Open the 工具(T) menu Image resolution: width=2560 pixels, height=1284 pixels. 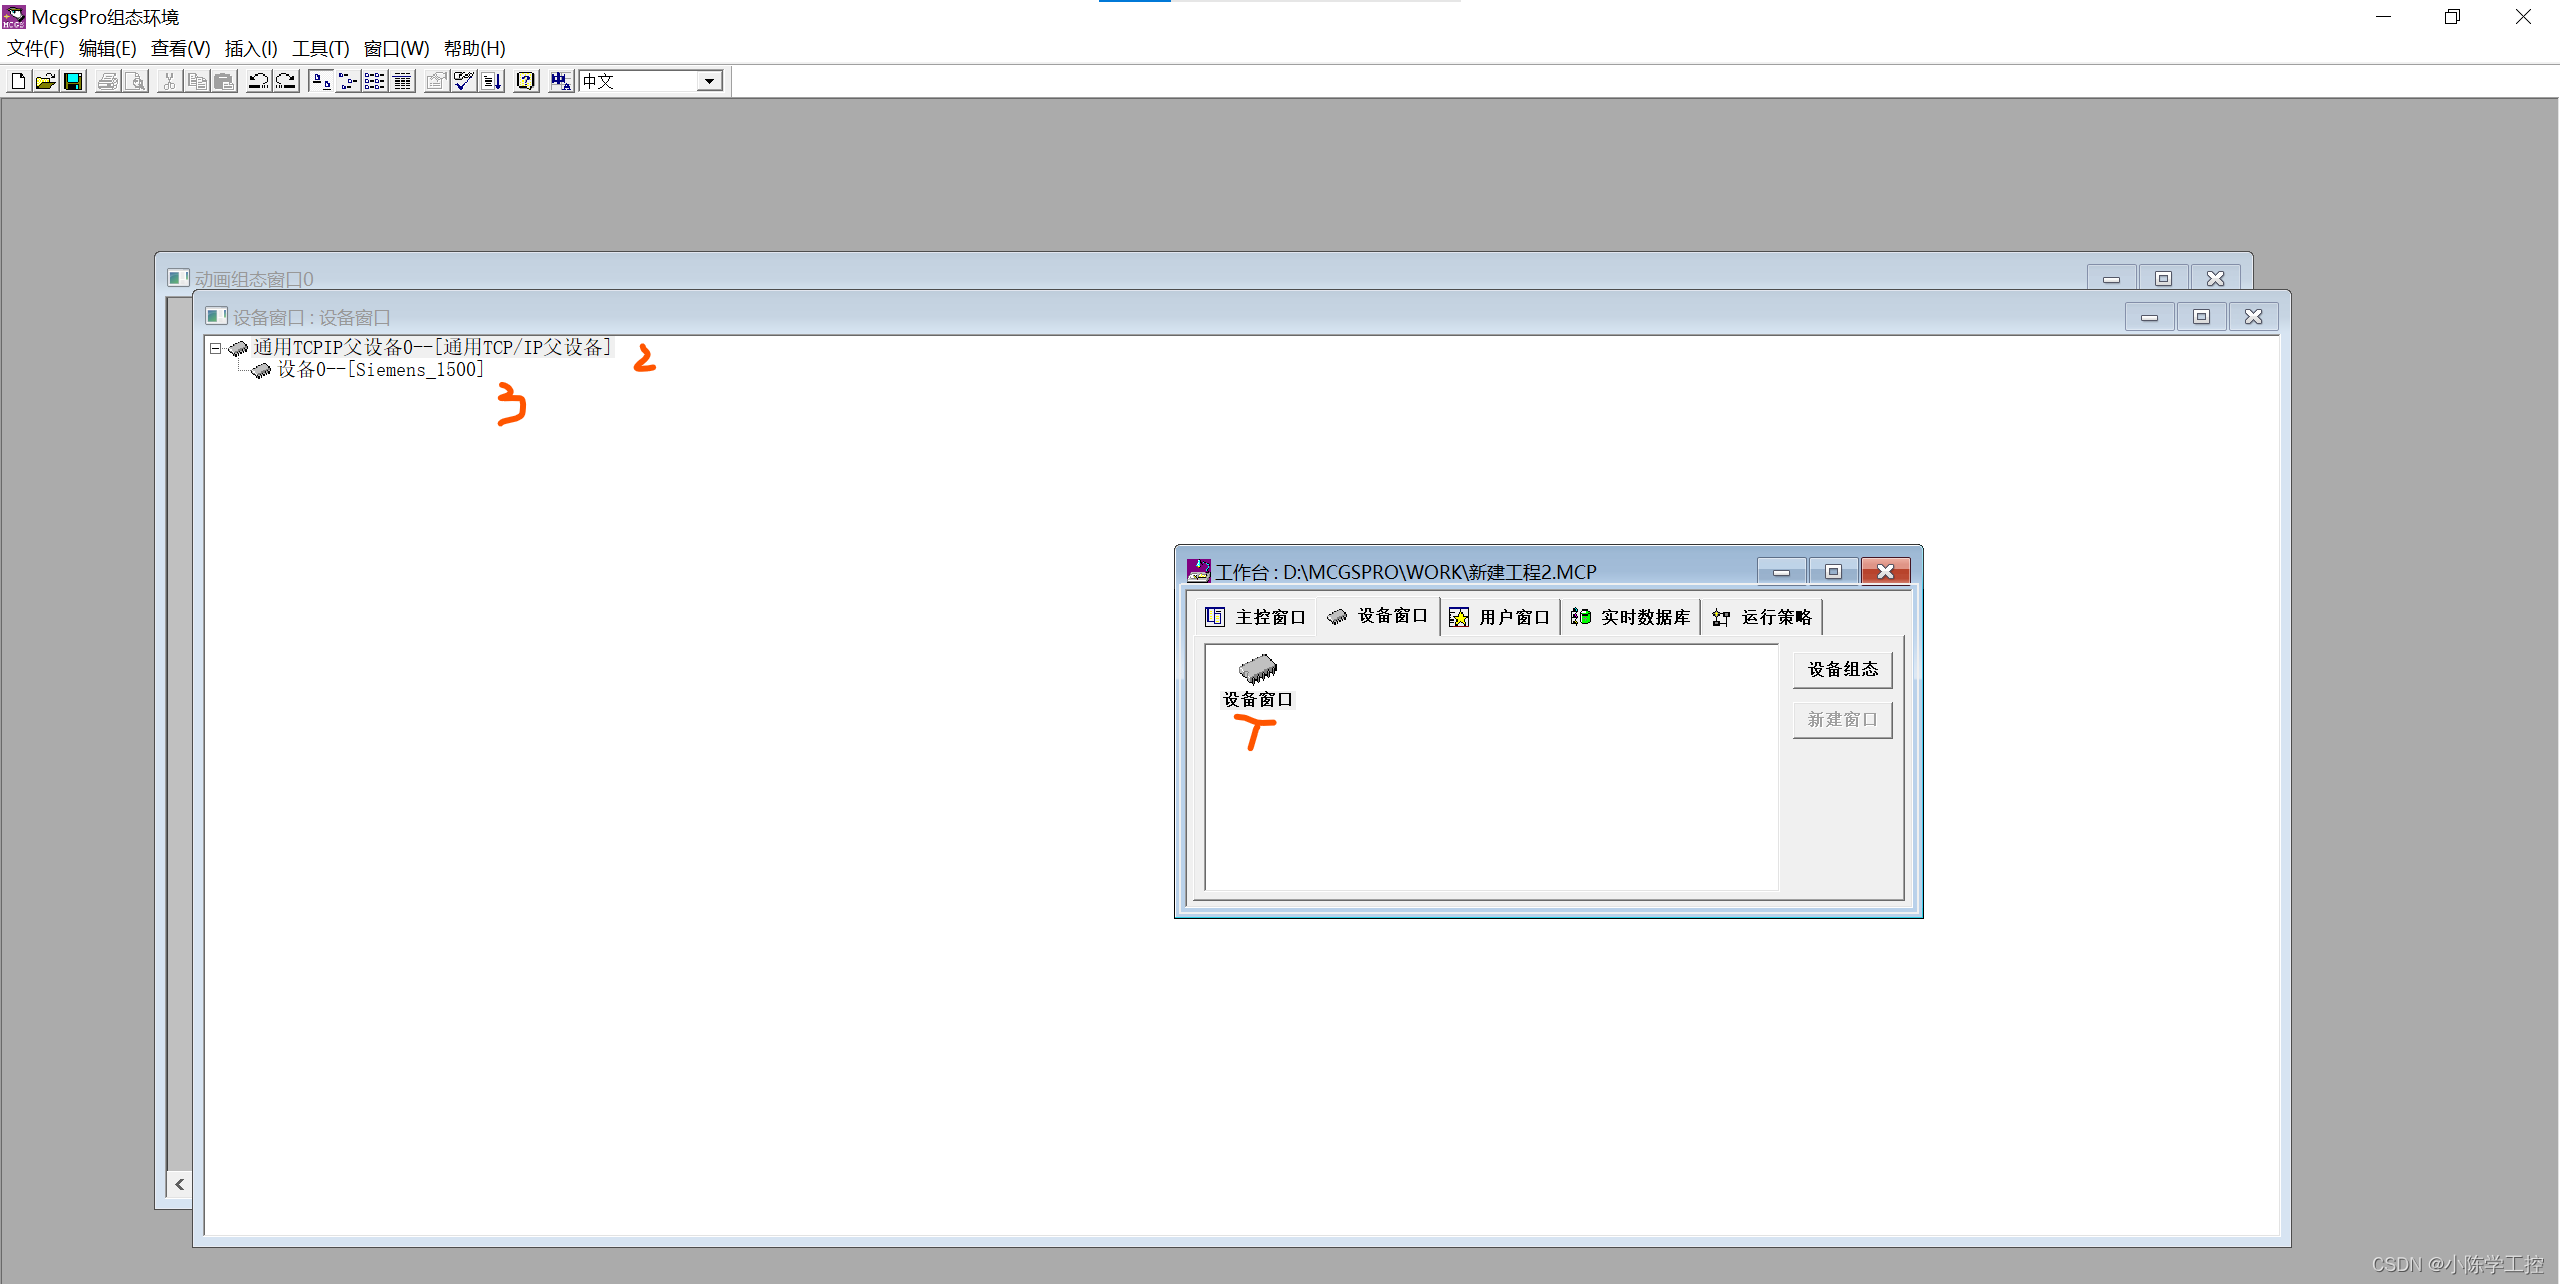click(320, 48)
